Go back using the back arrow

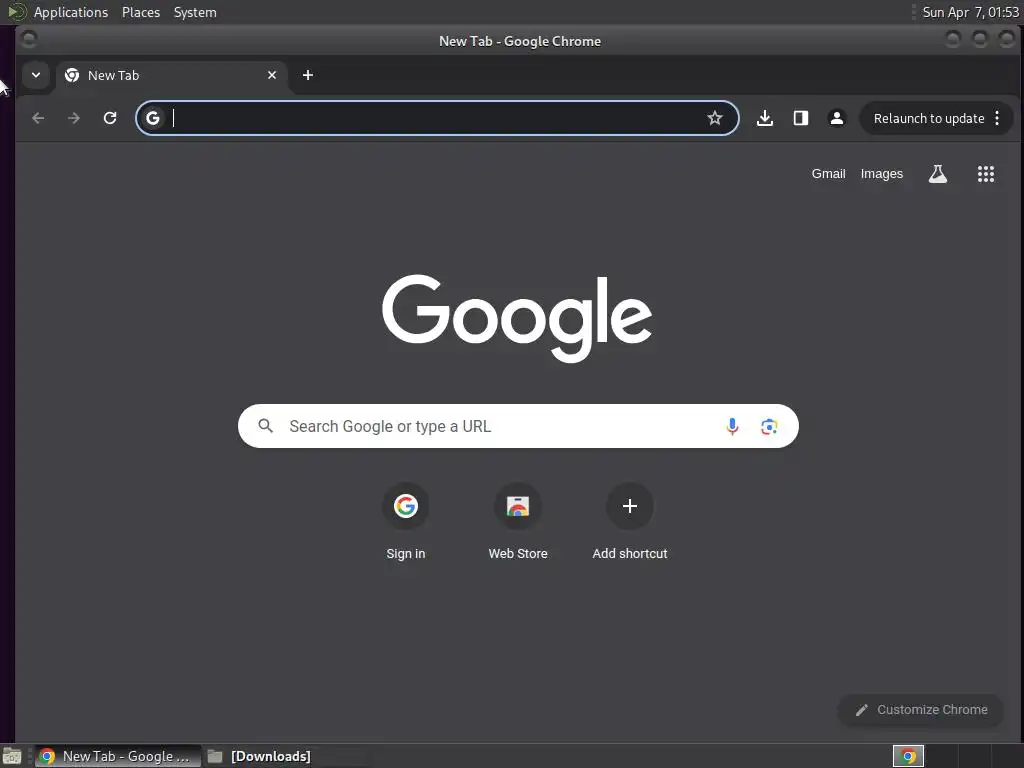[38, 118]
